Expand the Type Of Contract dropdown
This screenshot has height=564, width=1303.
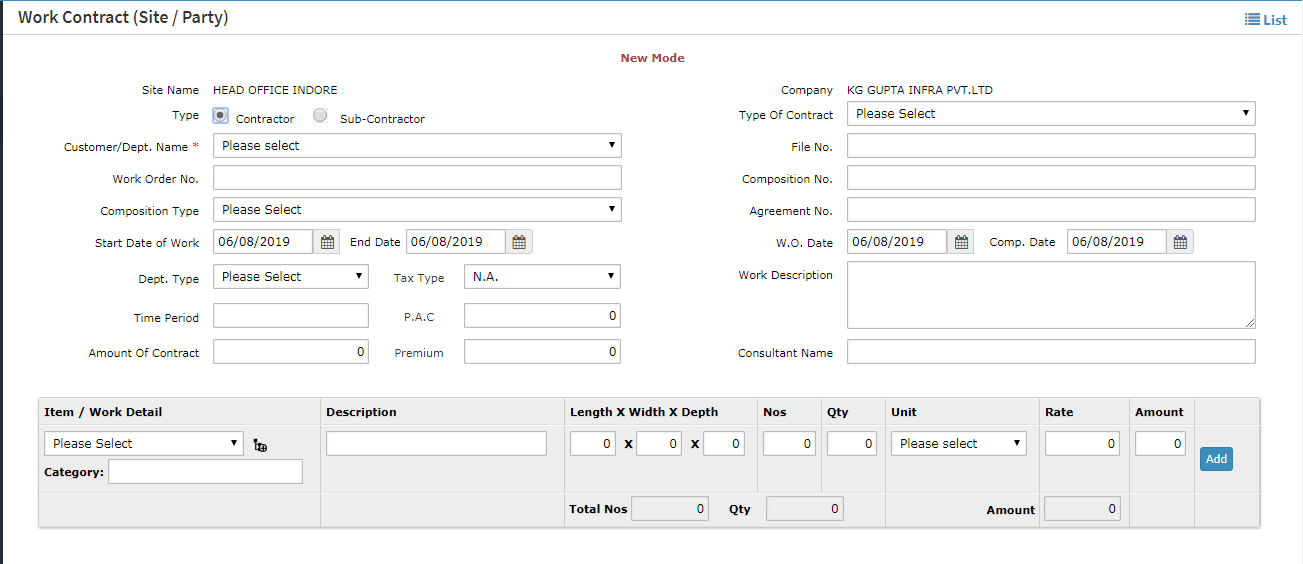pyautogui.click(x=1050, y=114)
